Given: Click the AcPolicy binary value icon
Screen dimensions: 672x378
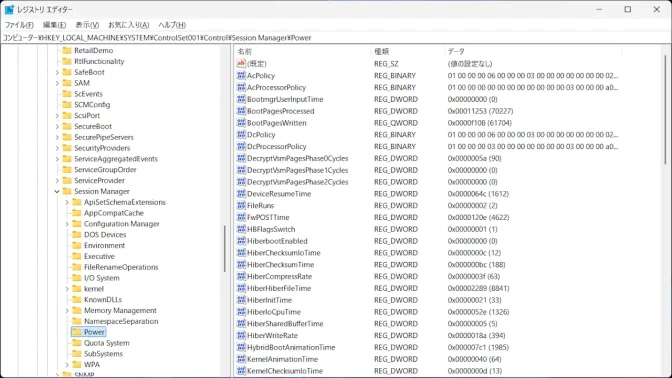Looking at the screenshot, I should coord(241,75).
